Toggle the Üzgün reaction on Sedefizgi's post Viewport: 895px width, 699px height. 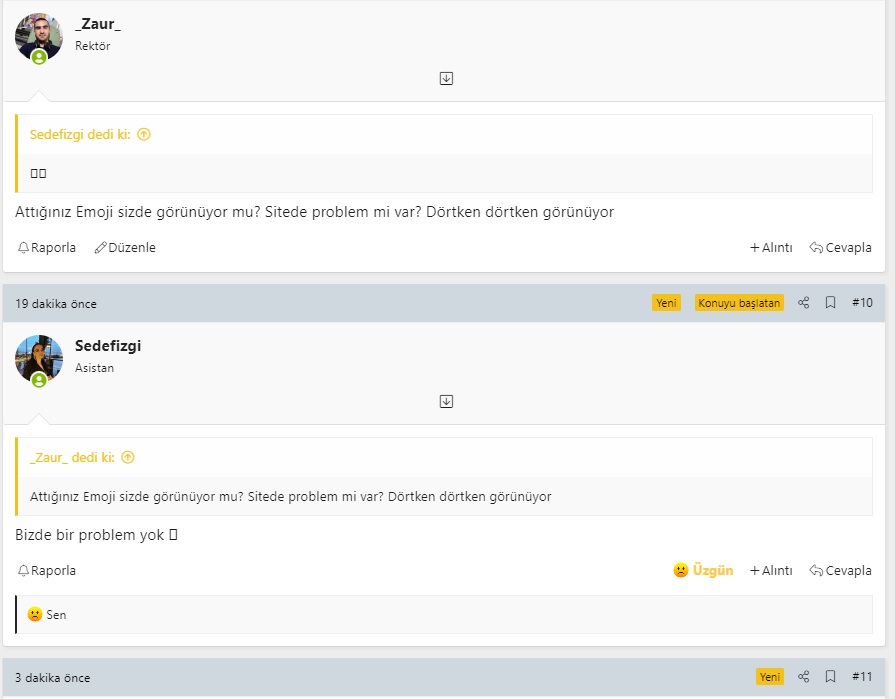click(x=703, y=570)
